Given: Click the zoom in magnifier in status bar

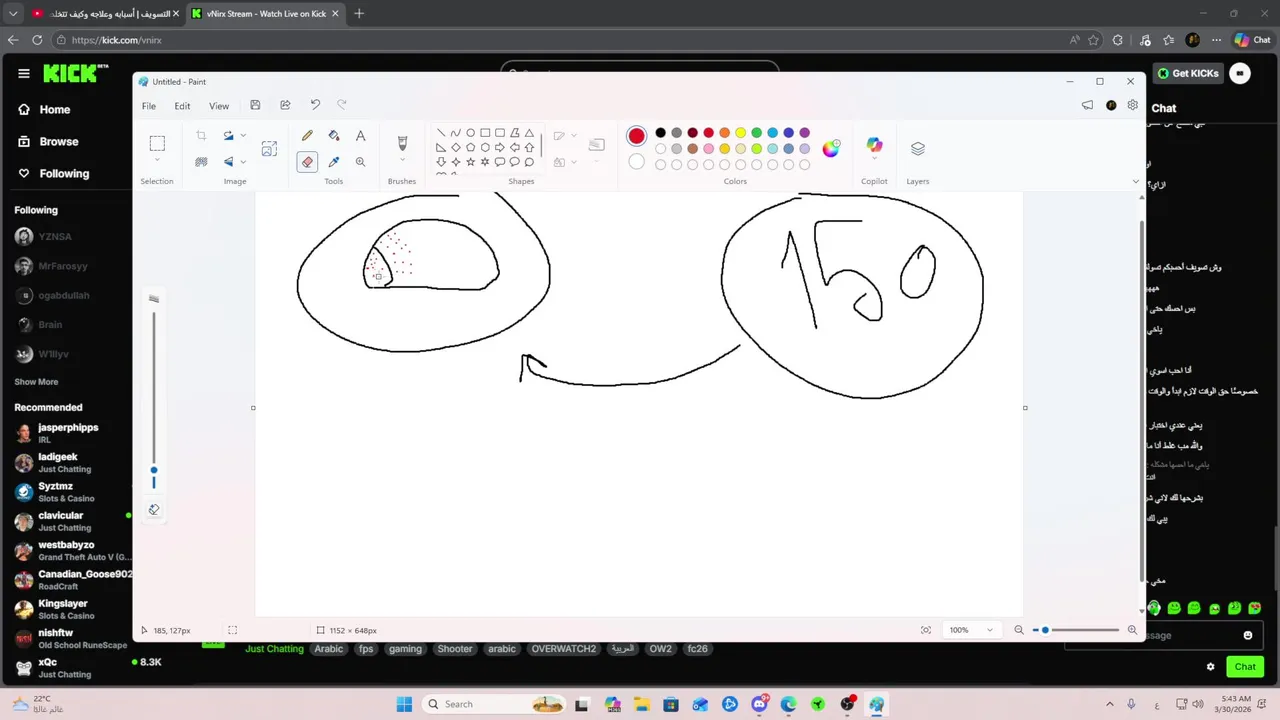Looking at the screenshot, I should (x=1132, y=630).
